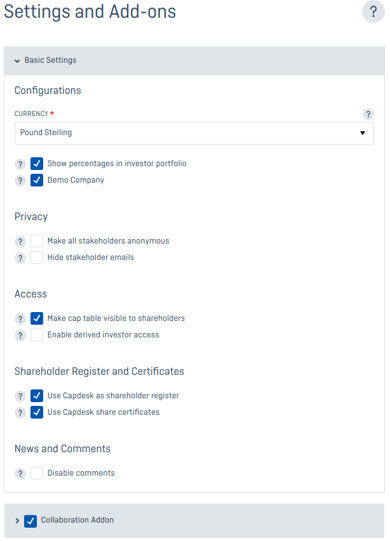390x541 pixels.
Task: Click the Collaboration Addon label
Action: [77, 520]
